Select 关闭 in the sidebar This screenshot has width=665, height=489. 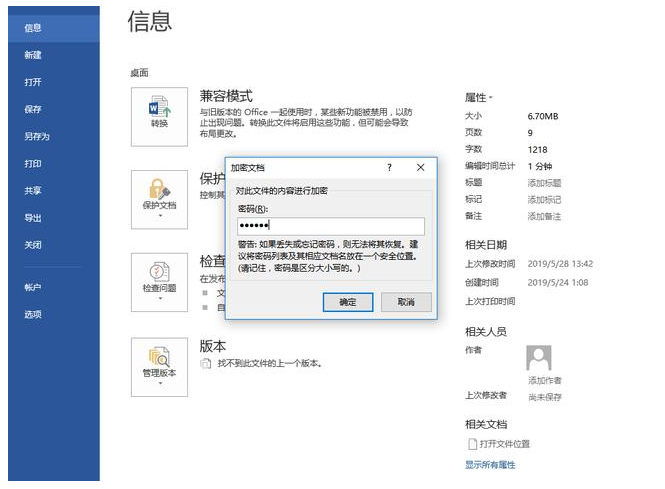tap(54, 245)
